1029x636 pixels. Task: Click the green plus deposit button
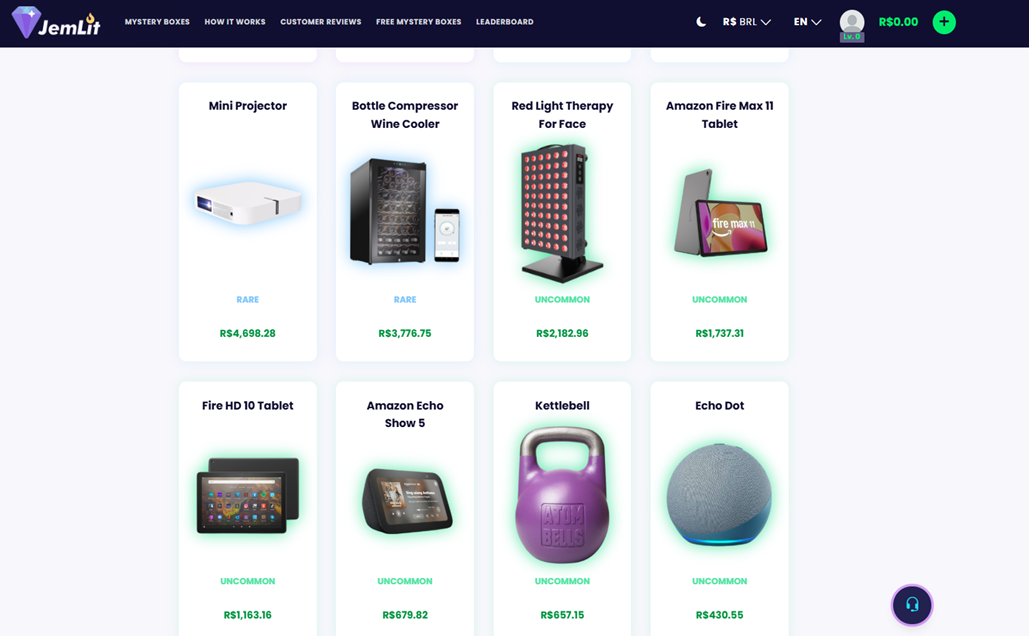click(x=944, y=22)
